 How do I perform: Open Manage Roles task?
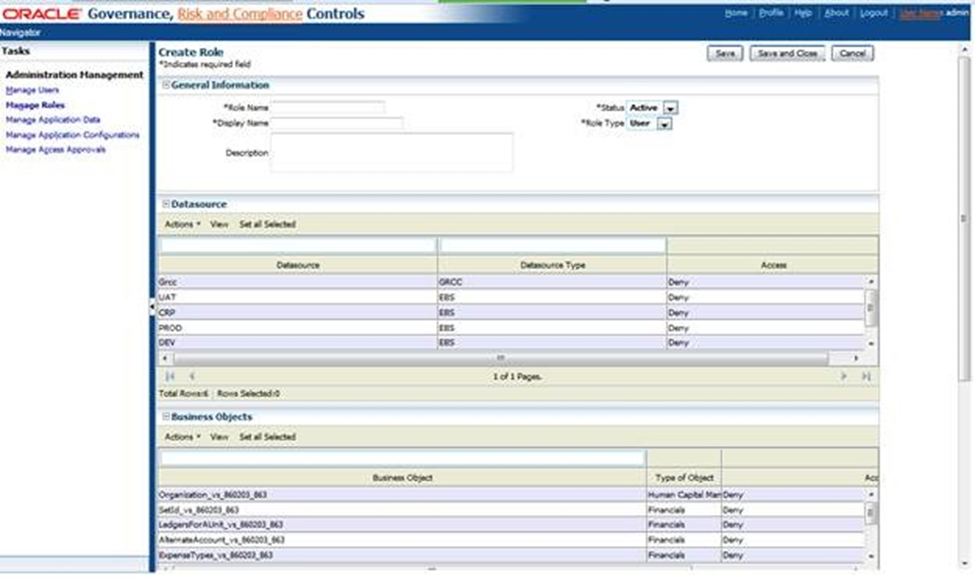(x=35, y=105)
